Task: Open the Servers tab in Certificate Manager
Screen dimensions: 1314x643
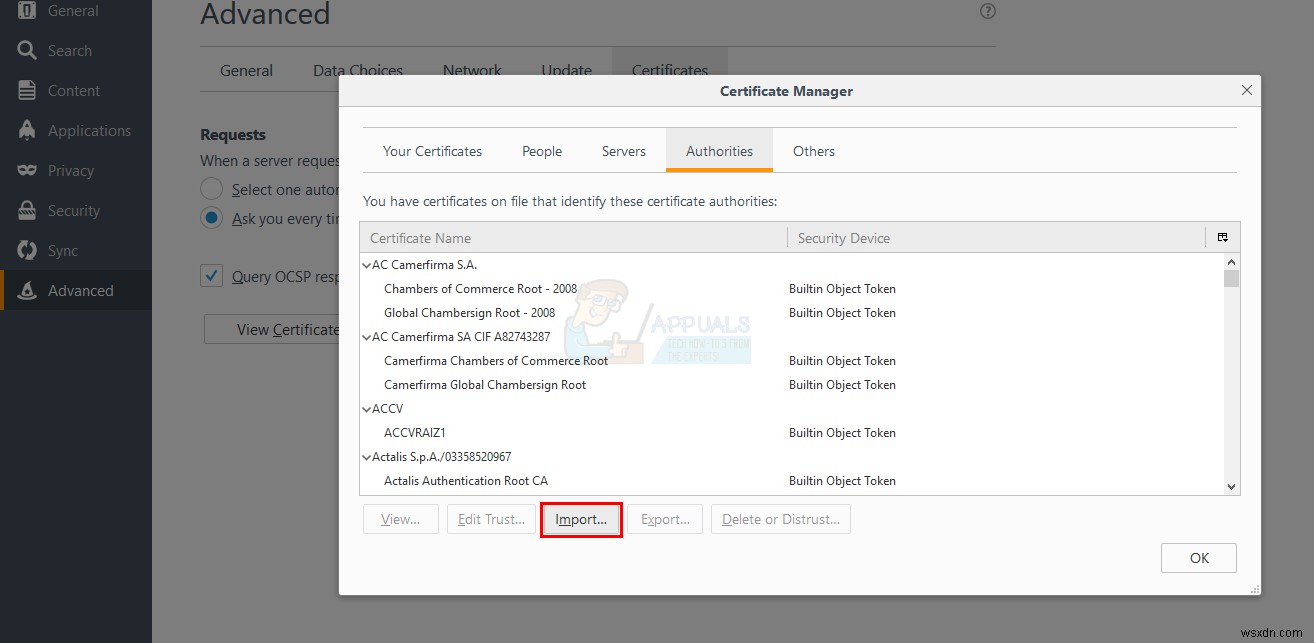Action: pyautogui.click(x=623, y=150)
